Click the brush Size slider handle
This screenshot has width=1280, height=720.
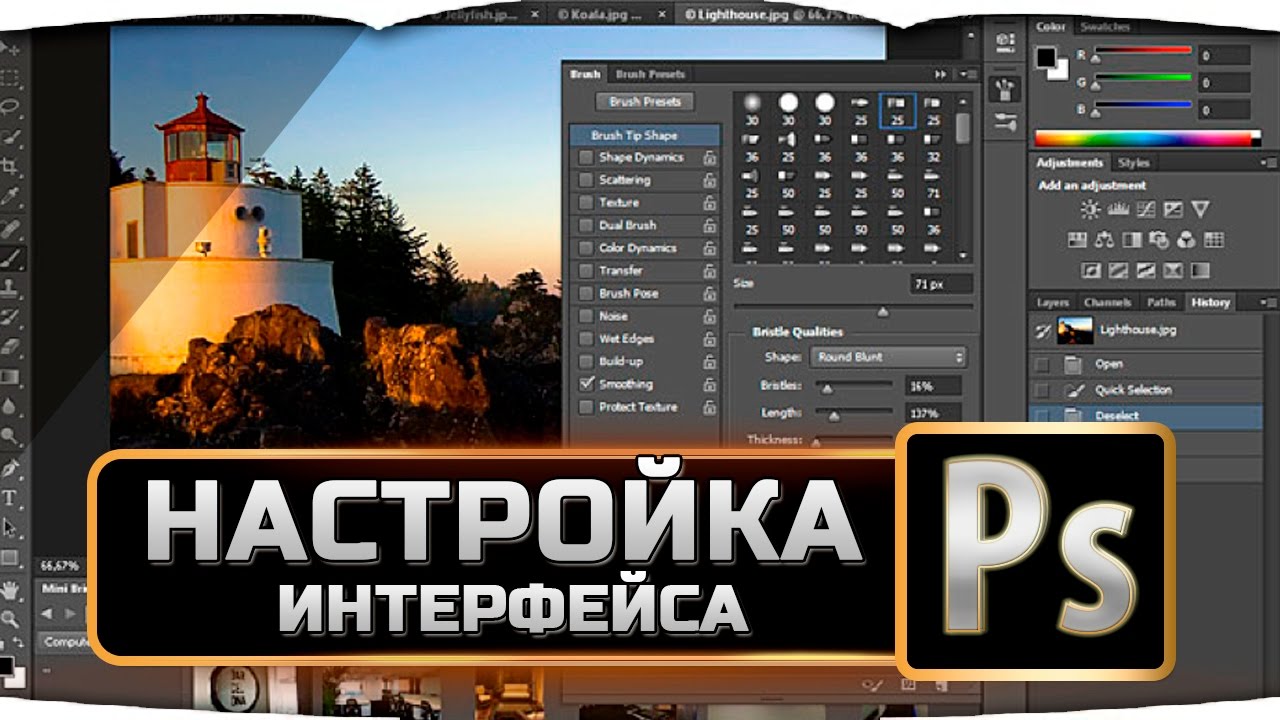click(x=882, y=312)
